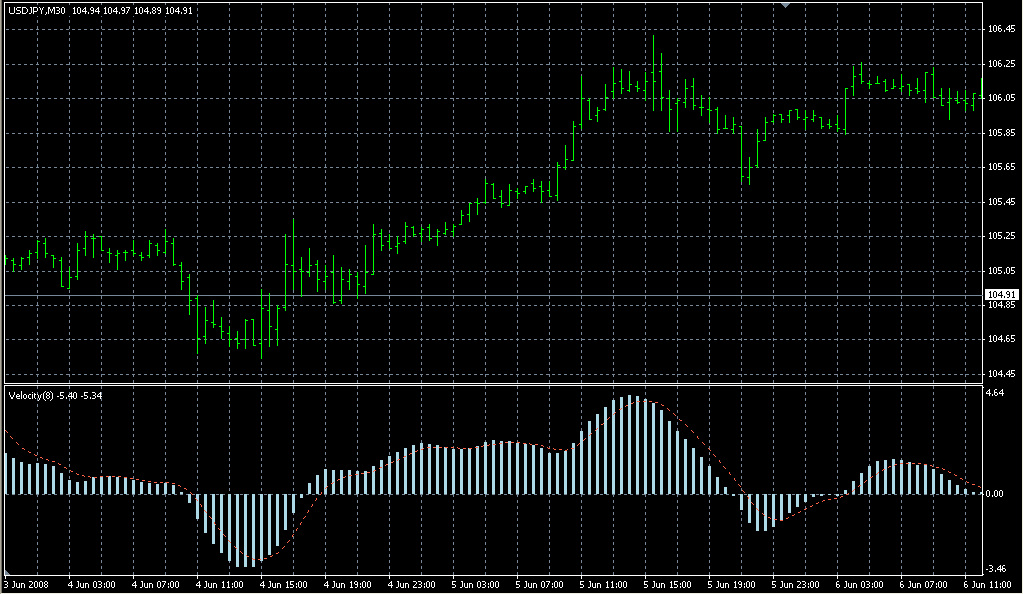The image size is (1024, 594).
Task: Click the 4.64 indicator scale value
Action: tap(995, 394)
